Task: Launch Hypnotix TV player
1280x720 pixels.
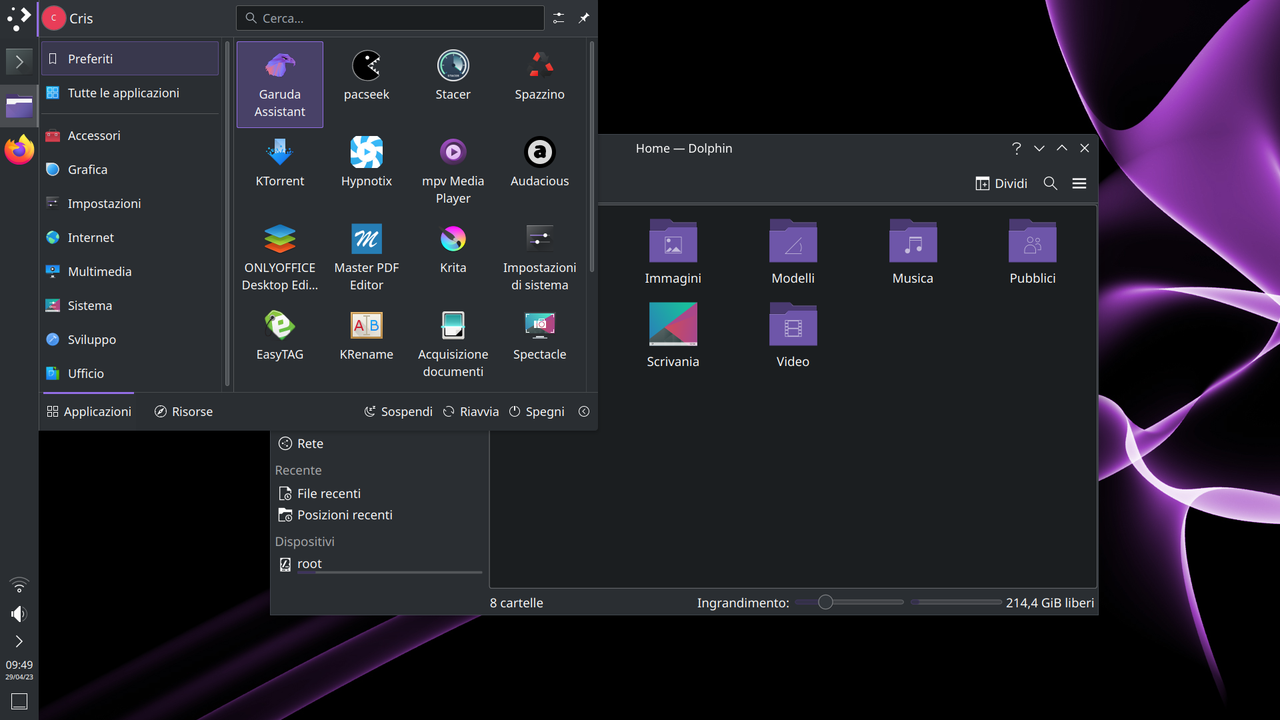Action: (366, 163)
